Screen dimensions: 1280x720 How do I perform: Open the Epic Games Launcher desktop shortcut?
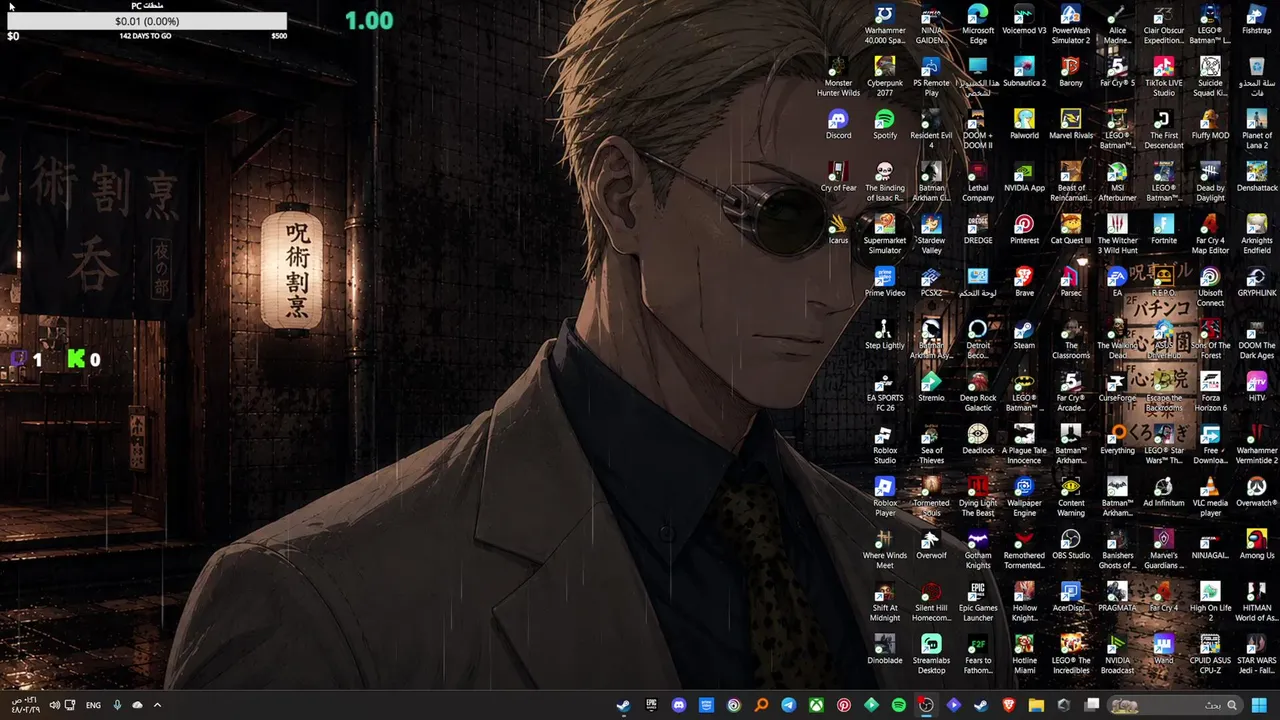978,599
